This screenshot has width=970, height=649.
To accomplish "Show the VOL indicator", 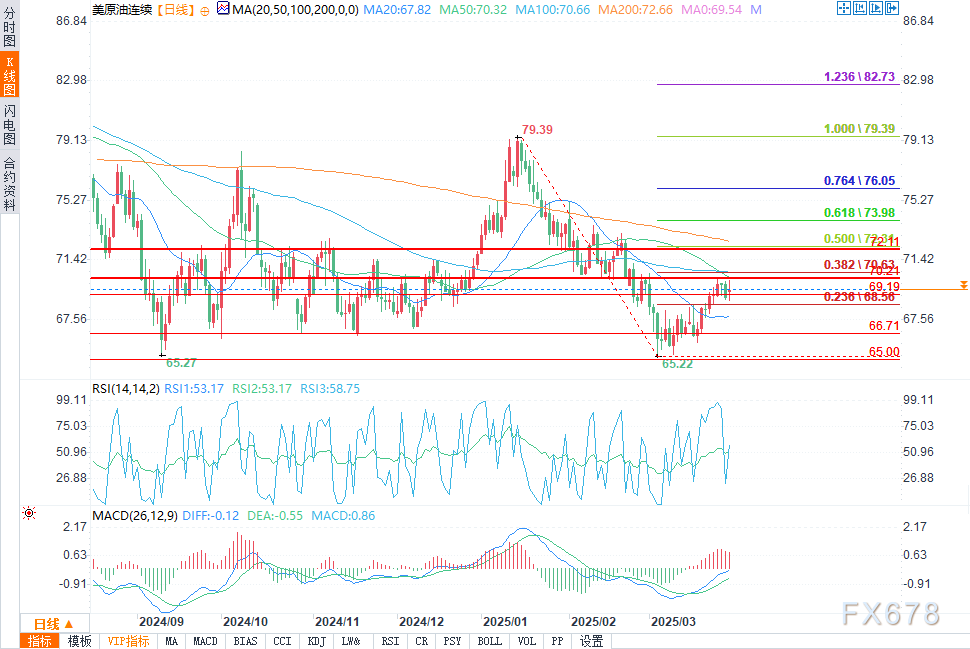I will 527,641.
